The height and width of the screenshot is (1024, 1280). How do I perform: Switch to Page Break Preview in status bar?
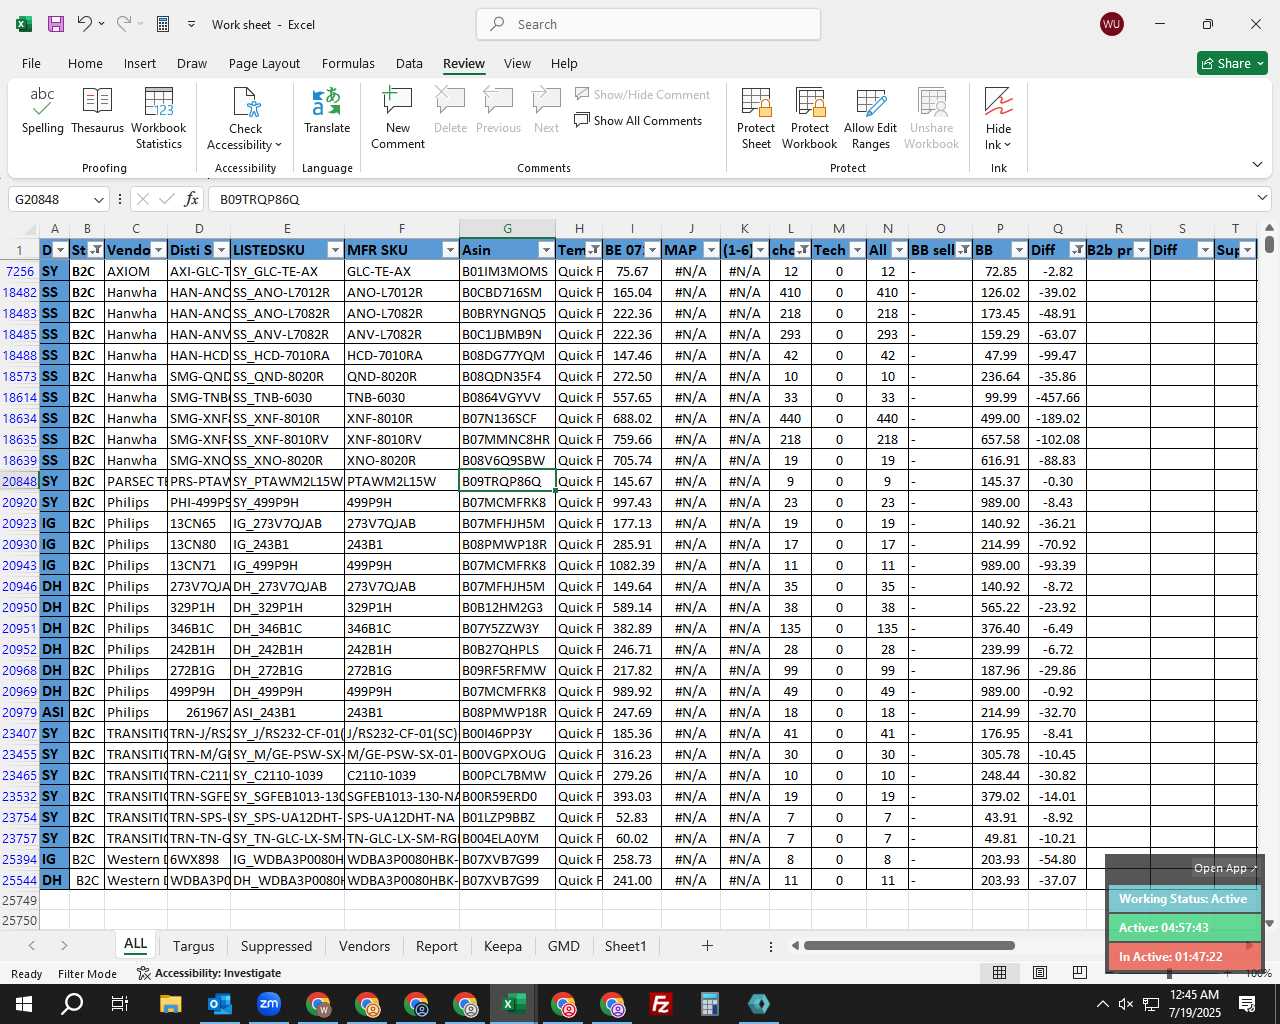[1079, 973]
